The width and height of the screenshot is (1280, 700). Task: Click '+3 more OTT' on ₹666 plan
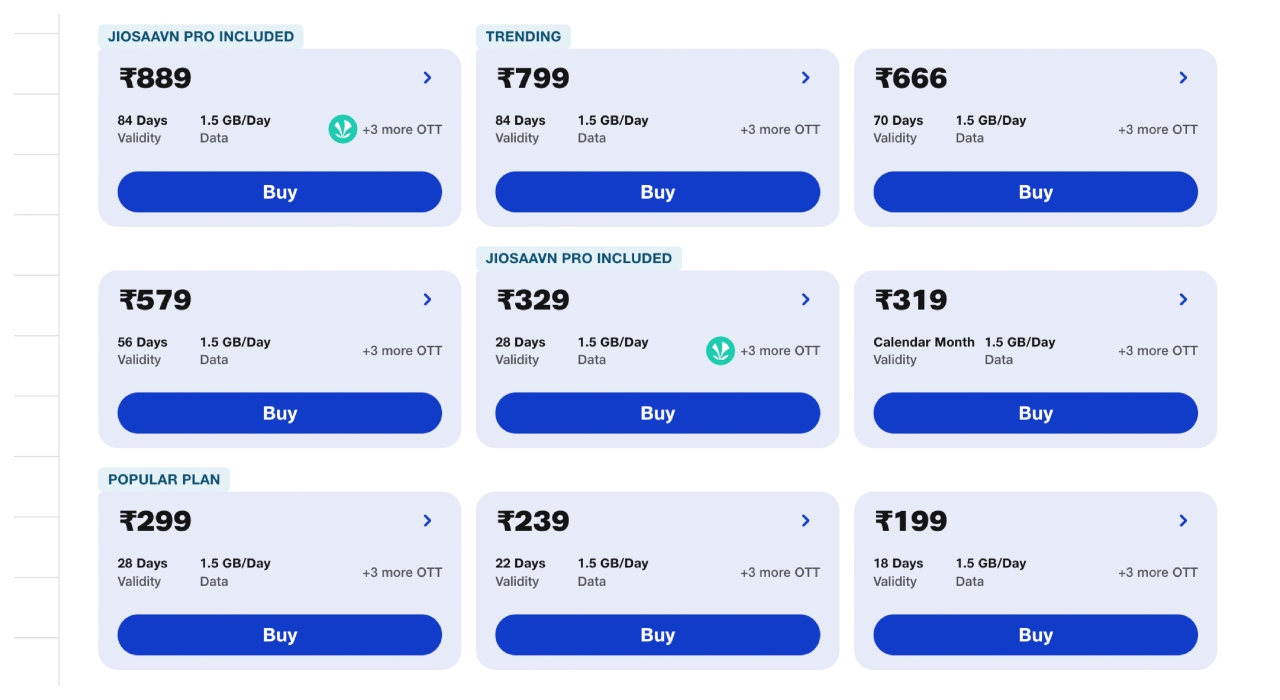[x=1158, y=130]
